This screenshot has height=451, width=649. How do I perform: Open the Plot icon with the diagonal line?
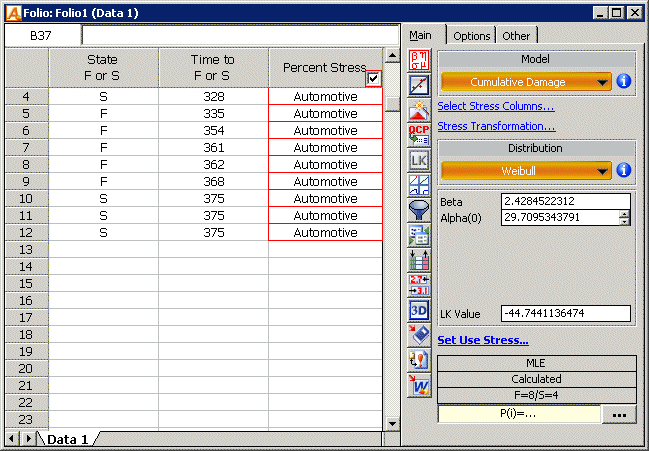point(419,84)
